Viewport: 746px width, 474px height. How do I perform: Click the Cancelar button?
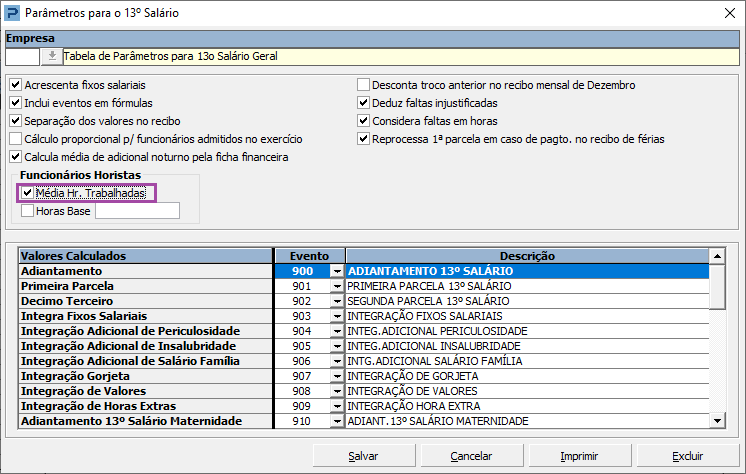(471, 456)
